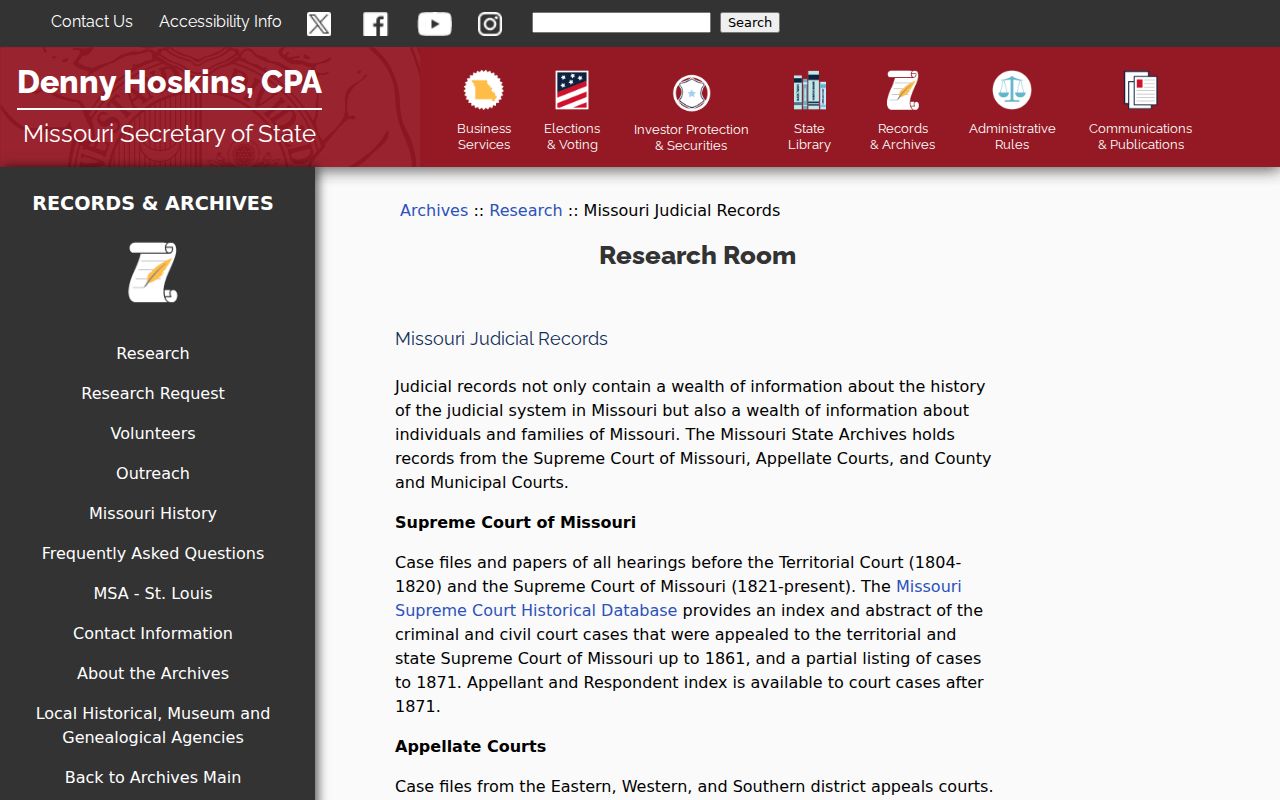Click the Appellate Courts heading
The width and height of the screenshot is (1280, 800).
[470, 746]
